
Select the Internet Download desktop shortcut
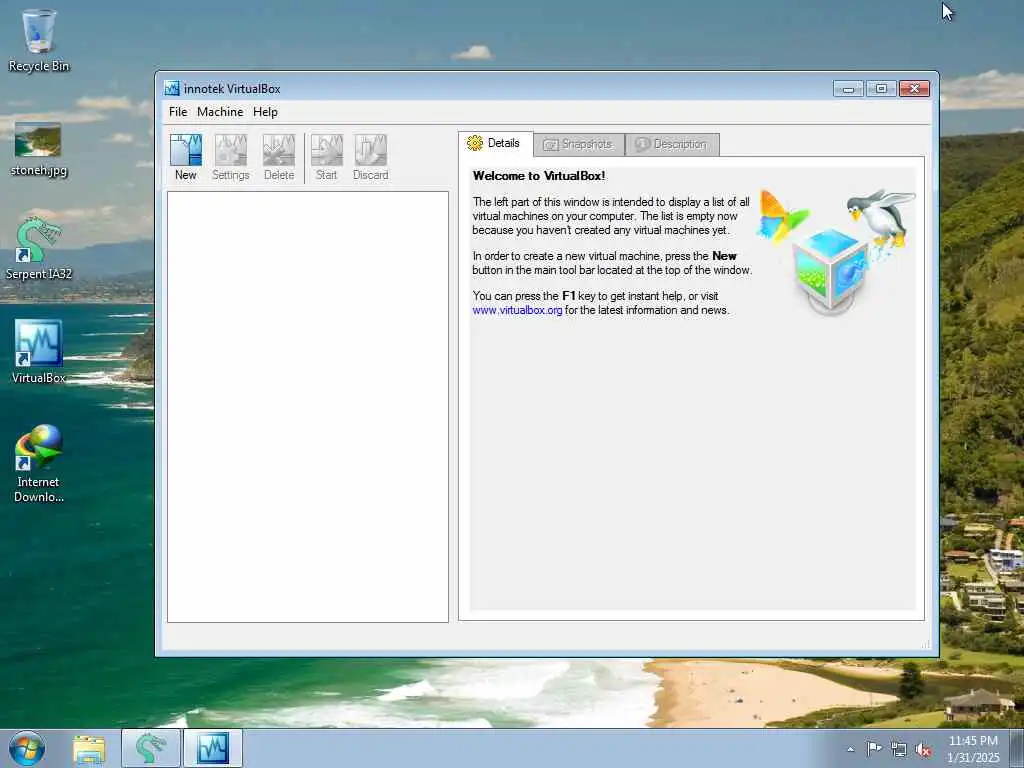coord(39,464)
